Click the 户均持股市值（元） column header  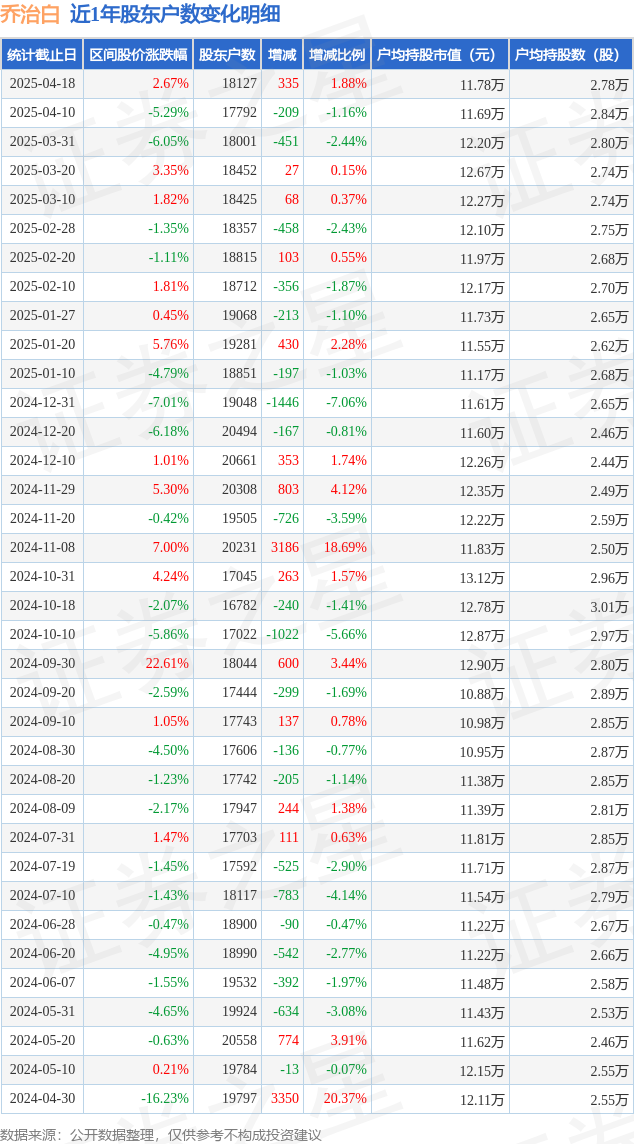click(x=440, y=55)
